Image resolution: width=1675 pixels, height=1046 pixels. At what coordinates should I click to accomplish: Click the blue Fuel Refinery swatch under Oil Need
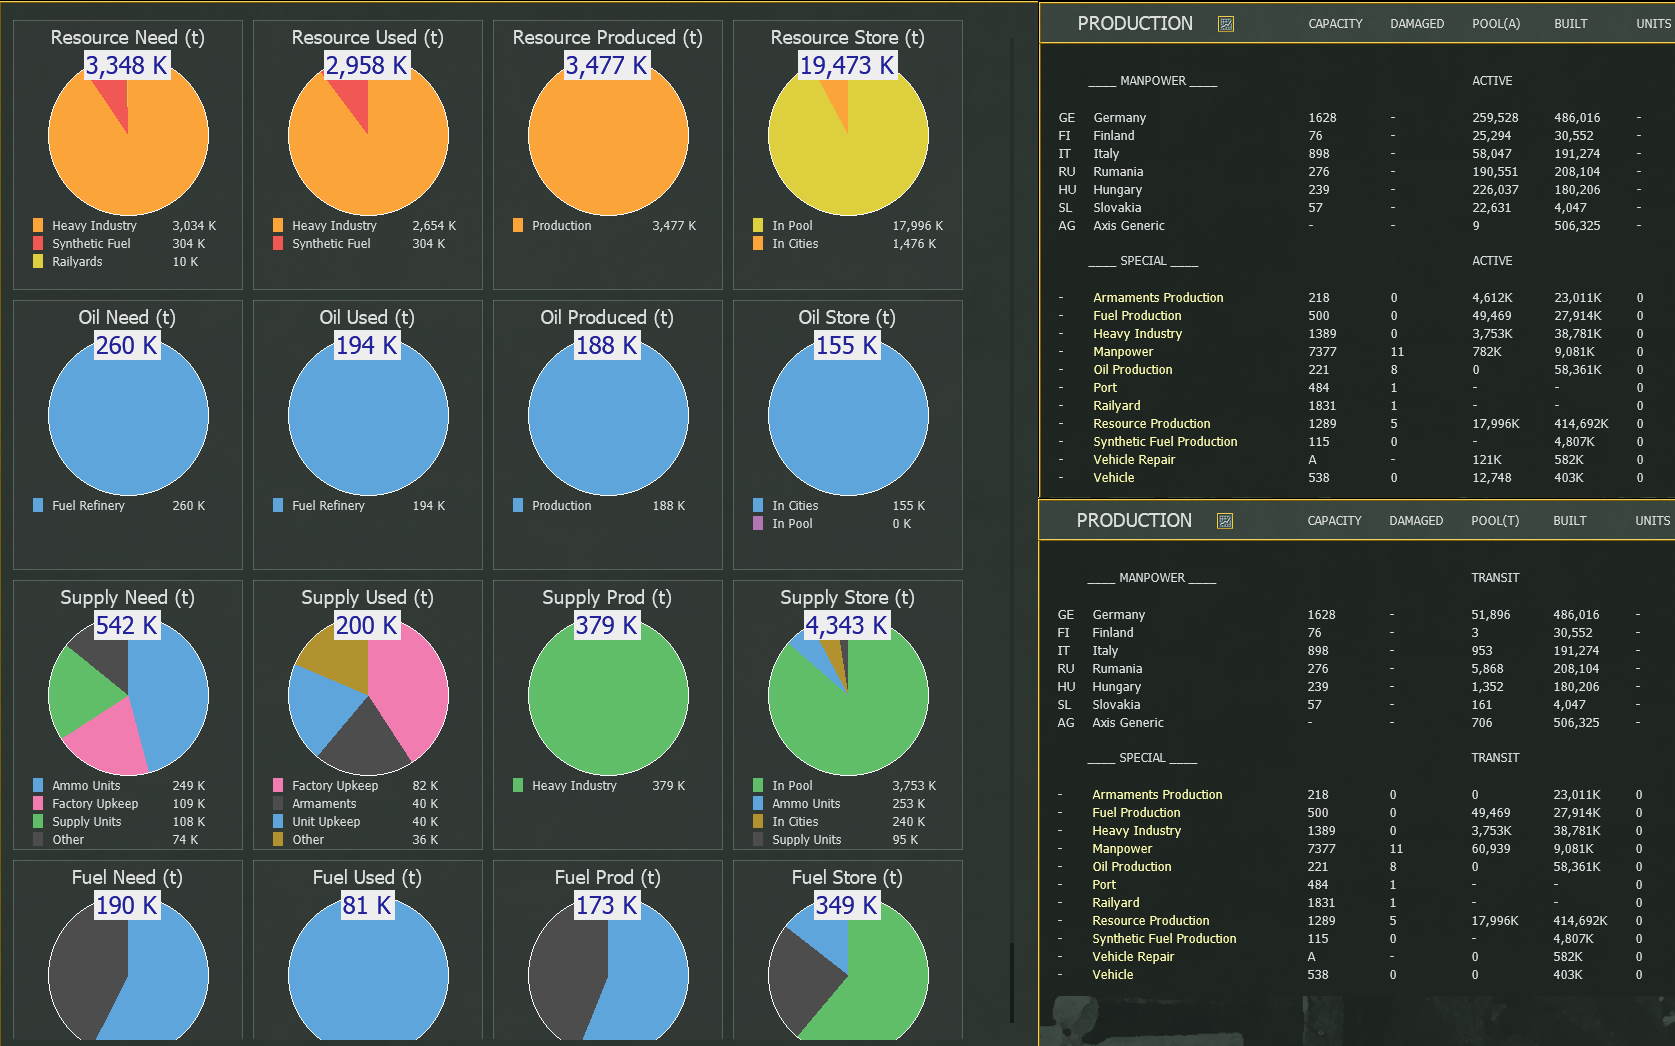click(38, 506)
